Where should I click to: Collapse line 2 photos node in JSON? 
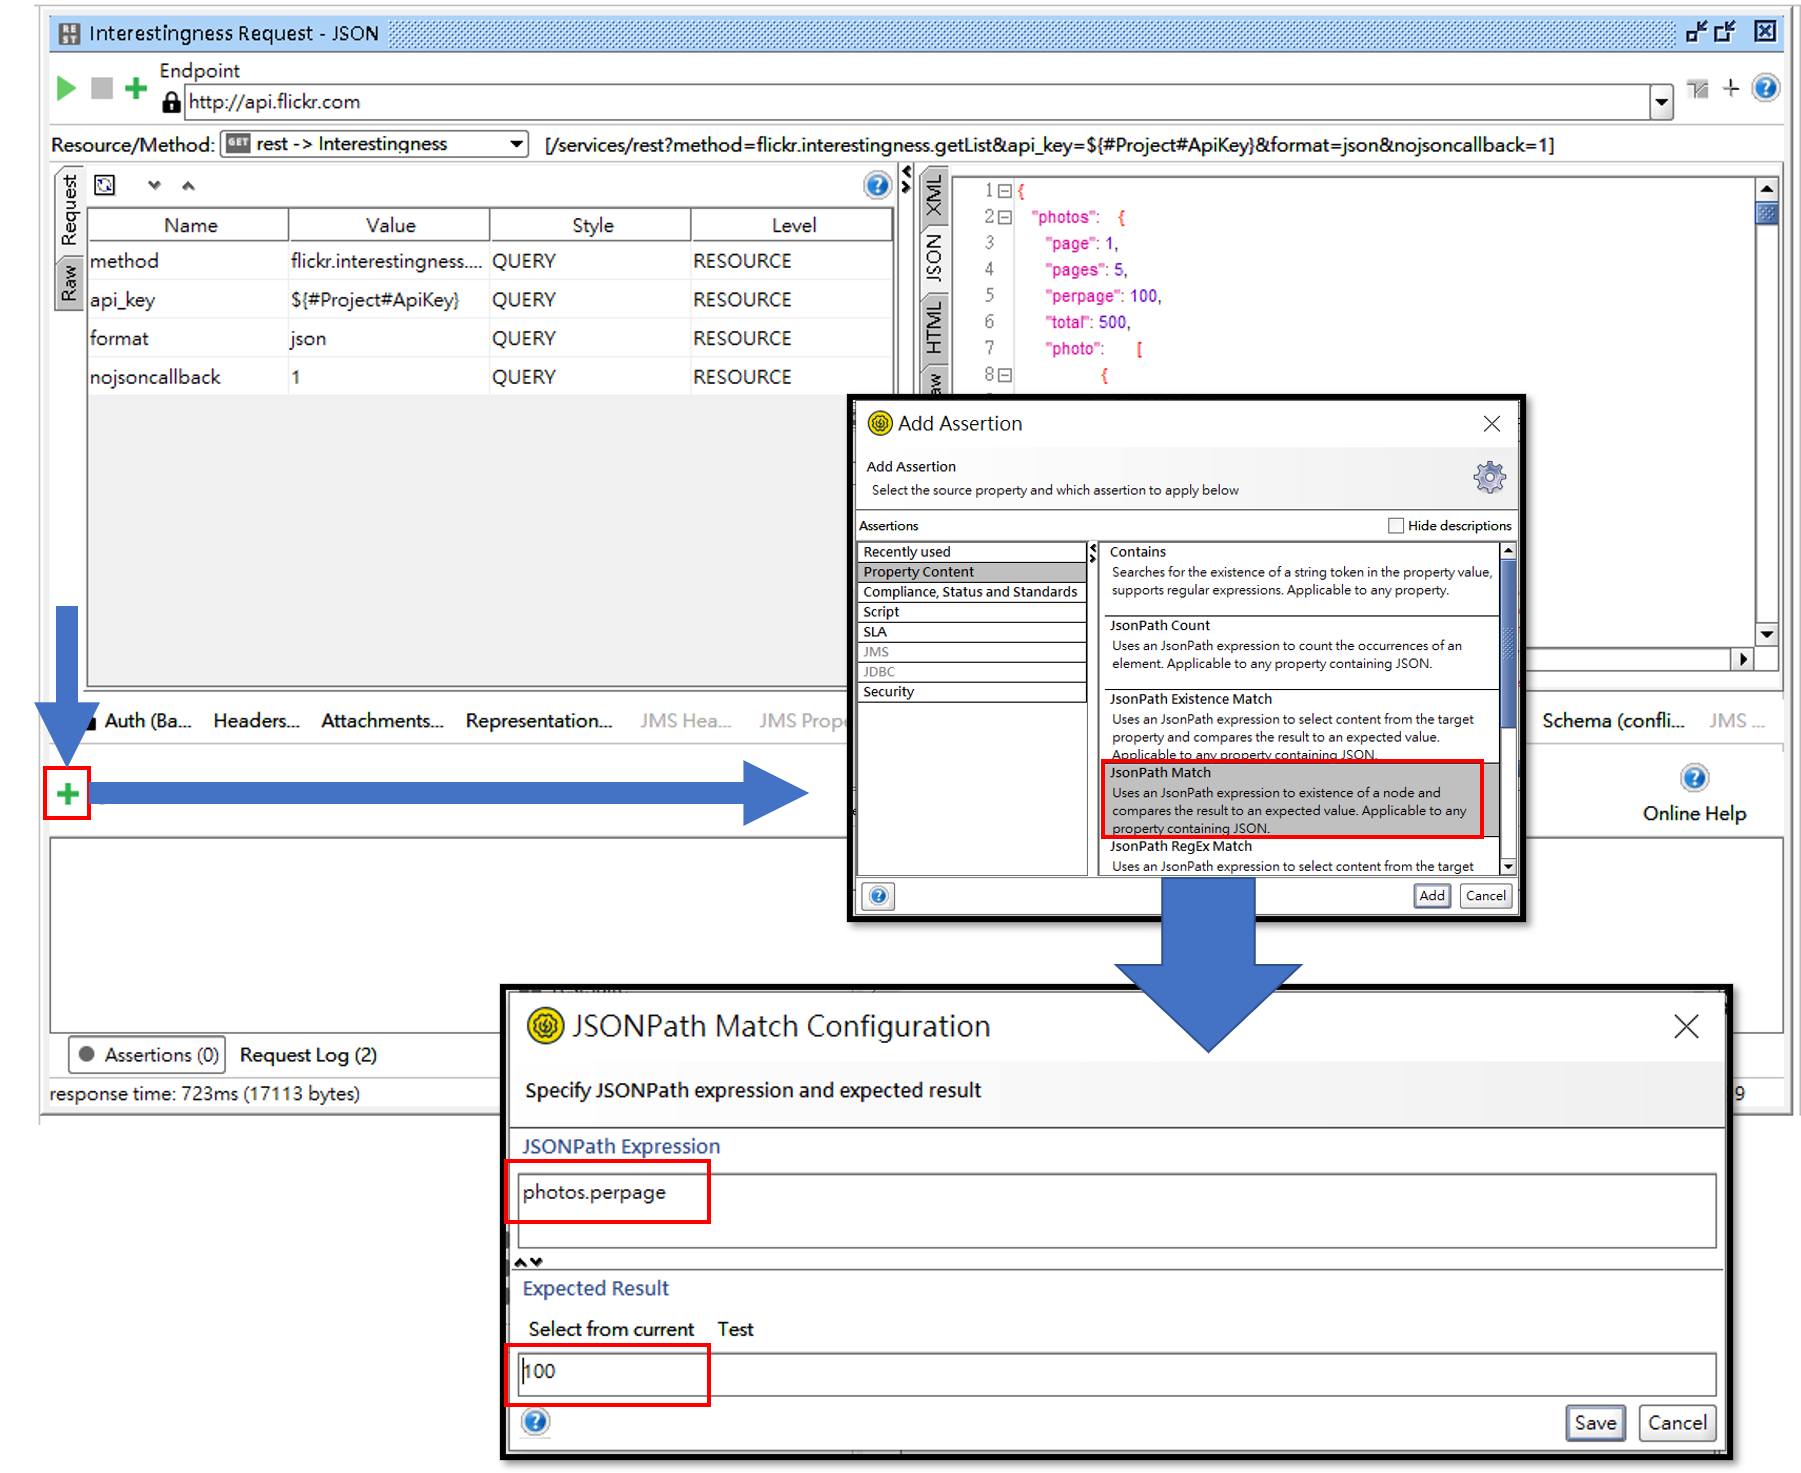pyautogui.click(x=1005, y=217)
